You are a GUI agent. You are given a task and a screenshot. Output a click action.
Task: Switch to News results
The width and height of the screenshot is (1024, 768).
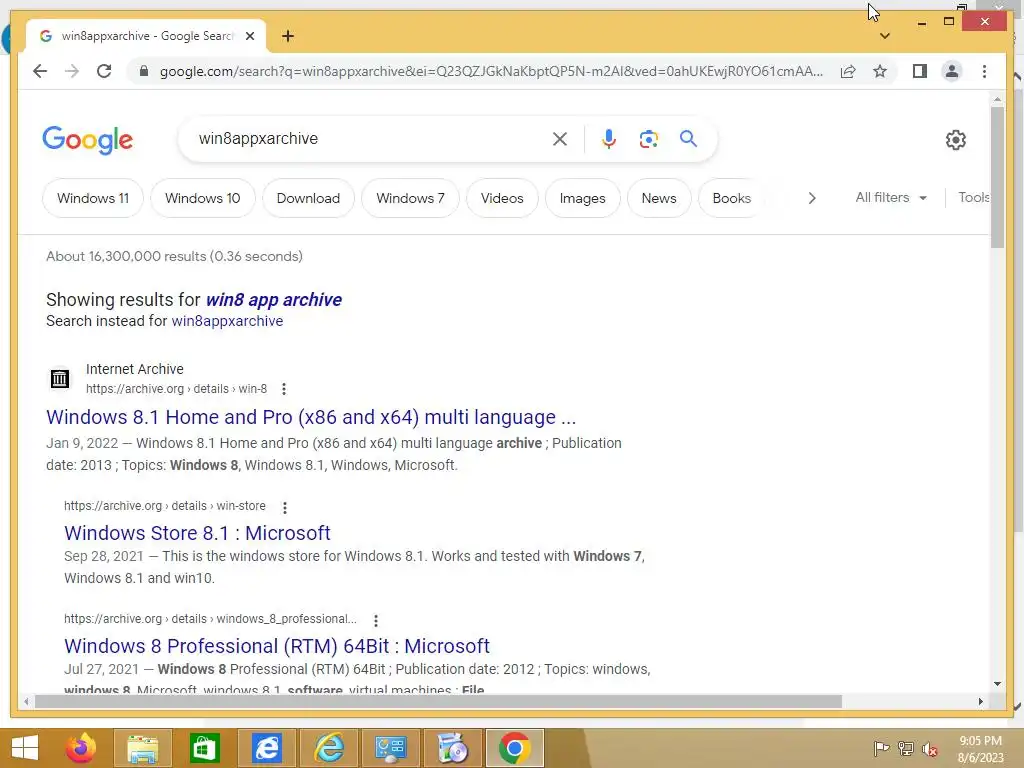click(x=659, y=198)
